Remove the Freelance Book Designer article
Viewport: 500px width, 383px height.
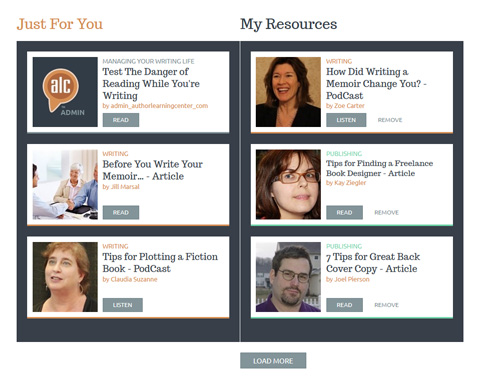point(386,212)
